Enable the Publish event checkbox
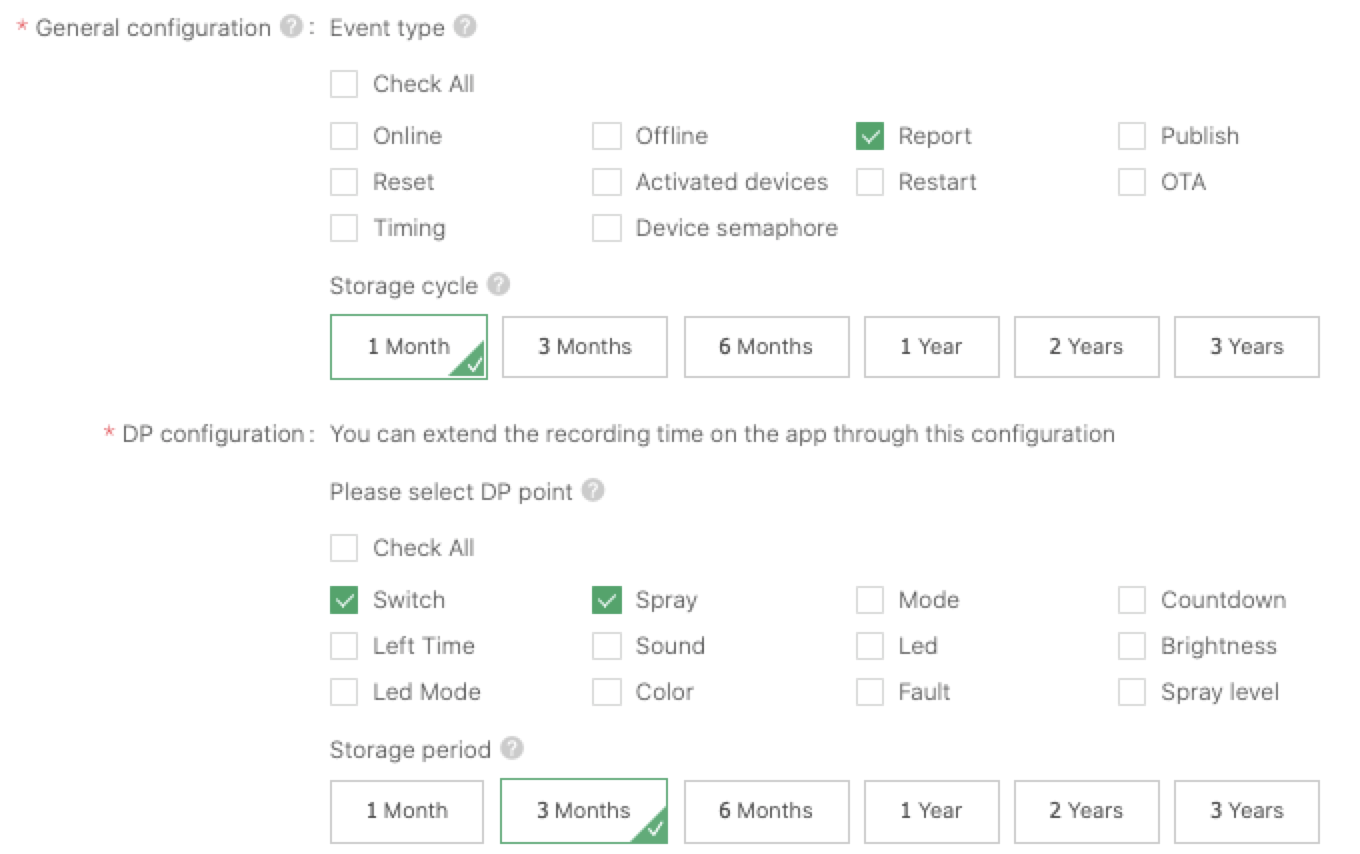 [1132, 136]
